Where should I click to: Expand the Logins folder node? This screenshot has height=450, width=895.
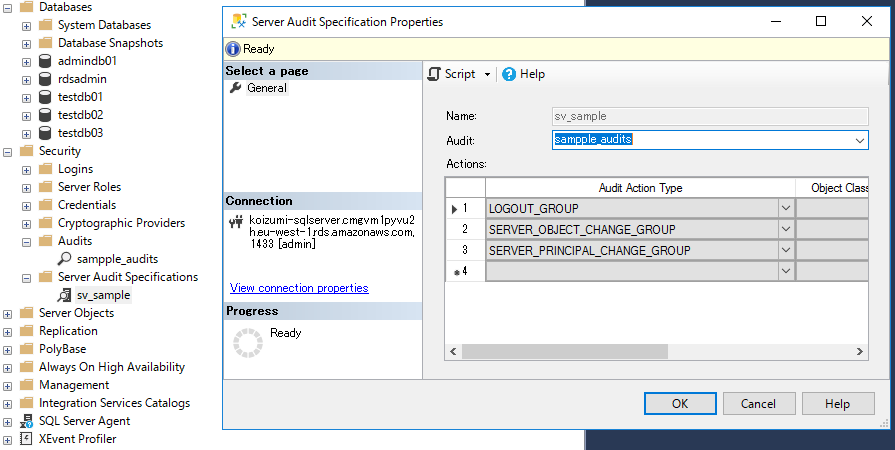tap(27, 169)
